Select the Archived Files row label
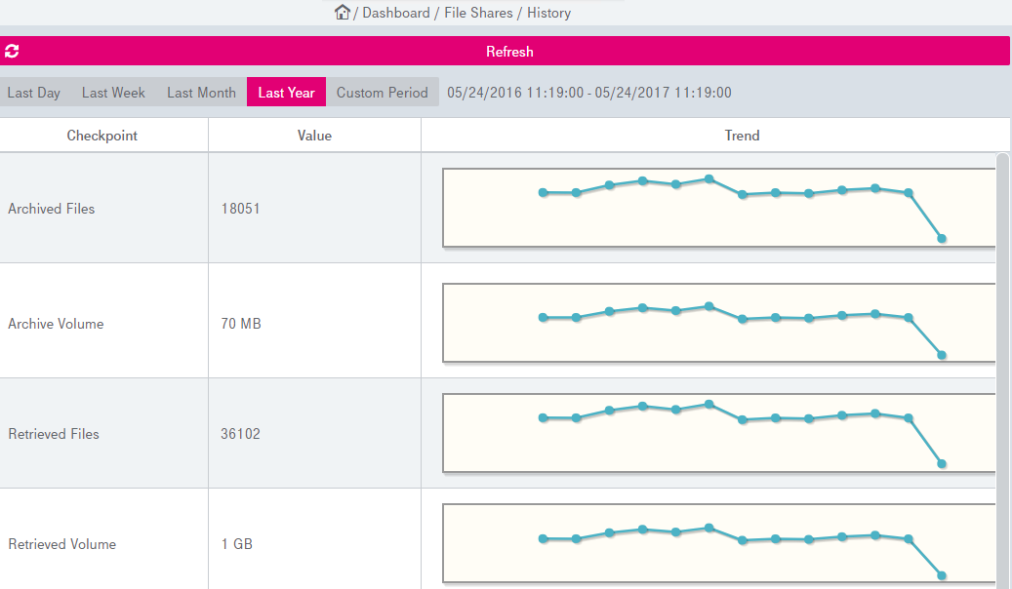Image resolution: width=1012 pixels, height=589 pixels. [51, 209]
